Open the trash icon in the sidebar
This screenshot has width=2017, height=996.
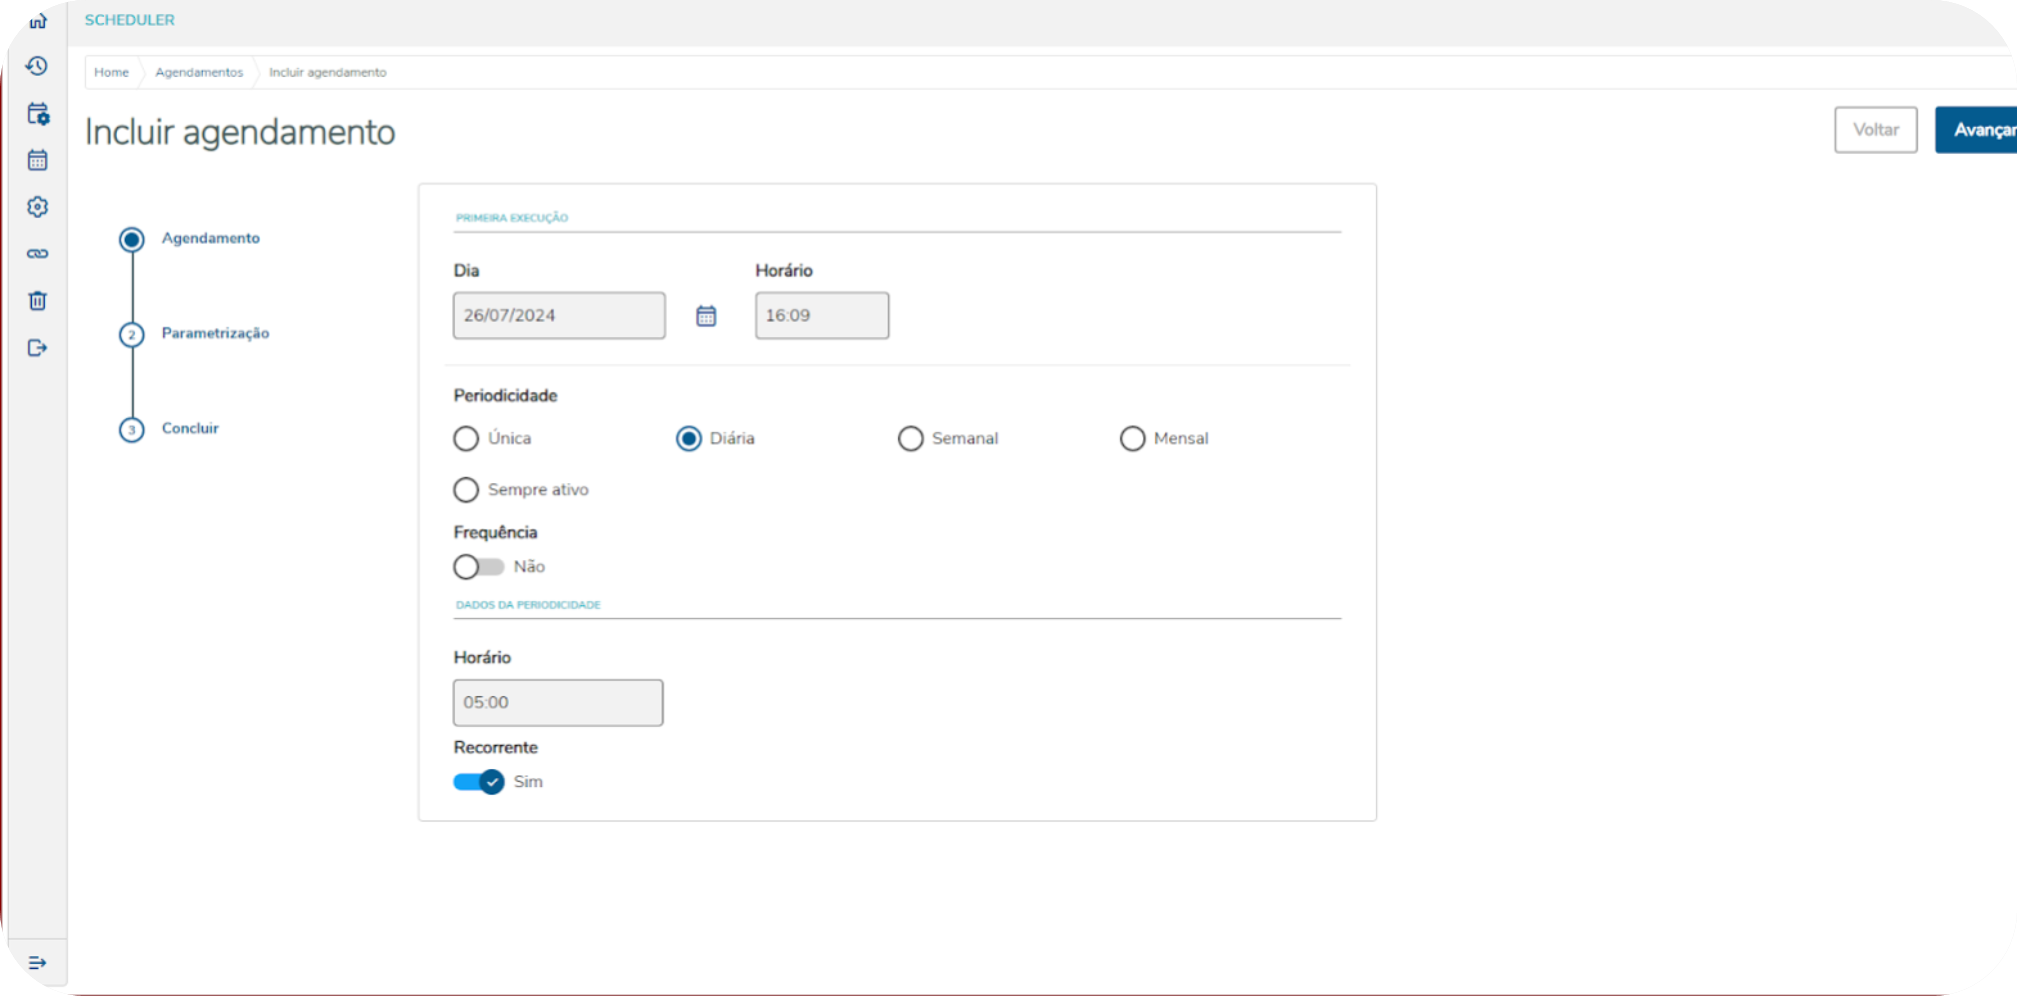[37, 300]
